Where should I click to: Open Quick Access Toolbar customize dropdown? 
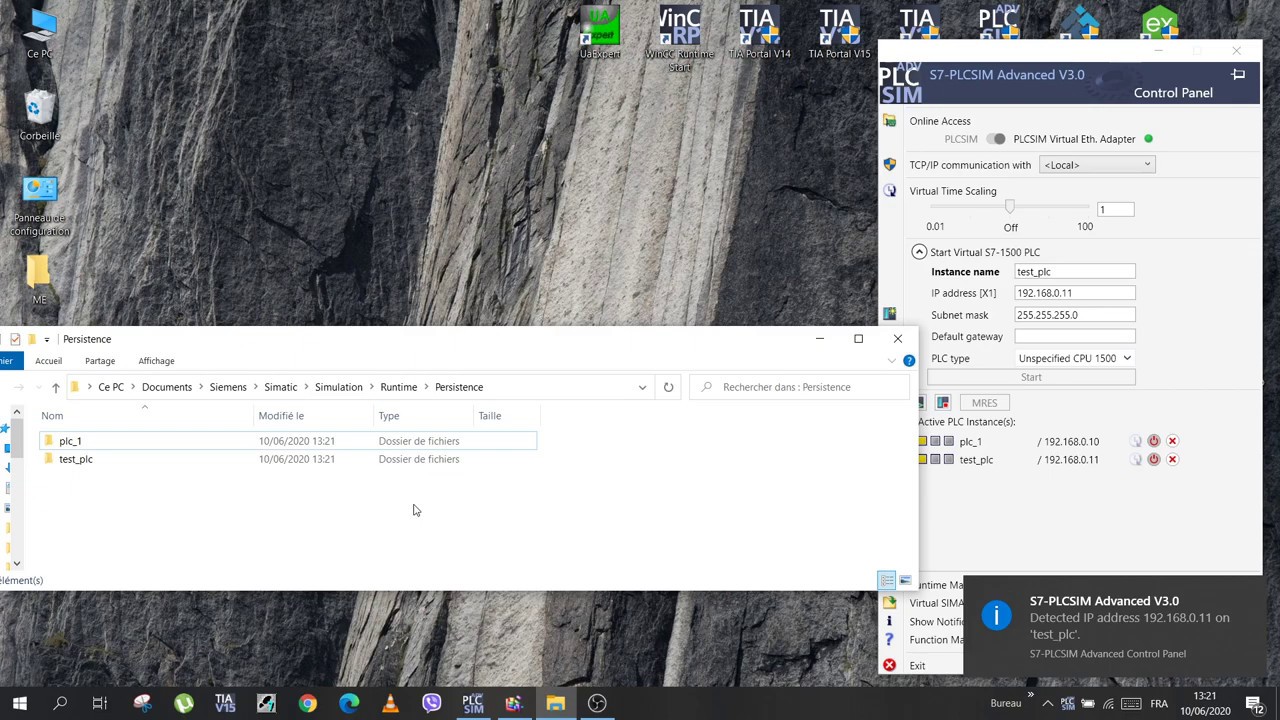(46, 339)
